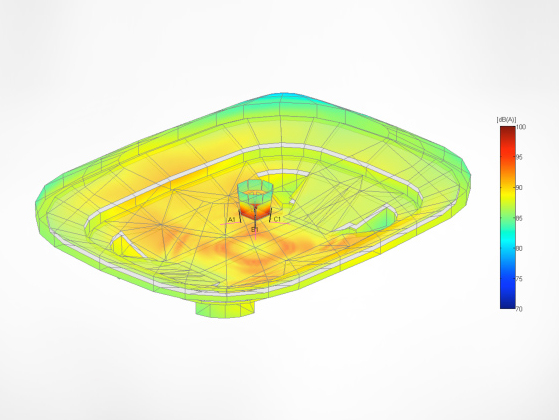Click the 100 value on legend
The height and width of the screenshot is (420, 559).
(x=521, y=127)
